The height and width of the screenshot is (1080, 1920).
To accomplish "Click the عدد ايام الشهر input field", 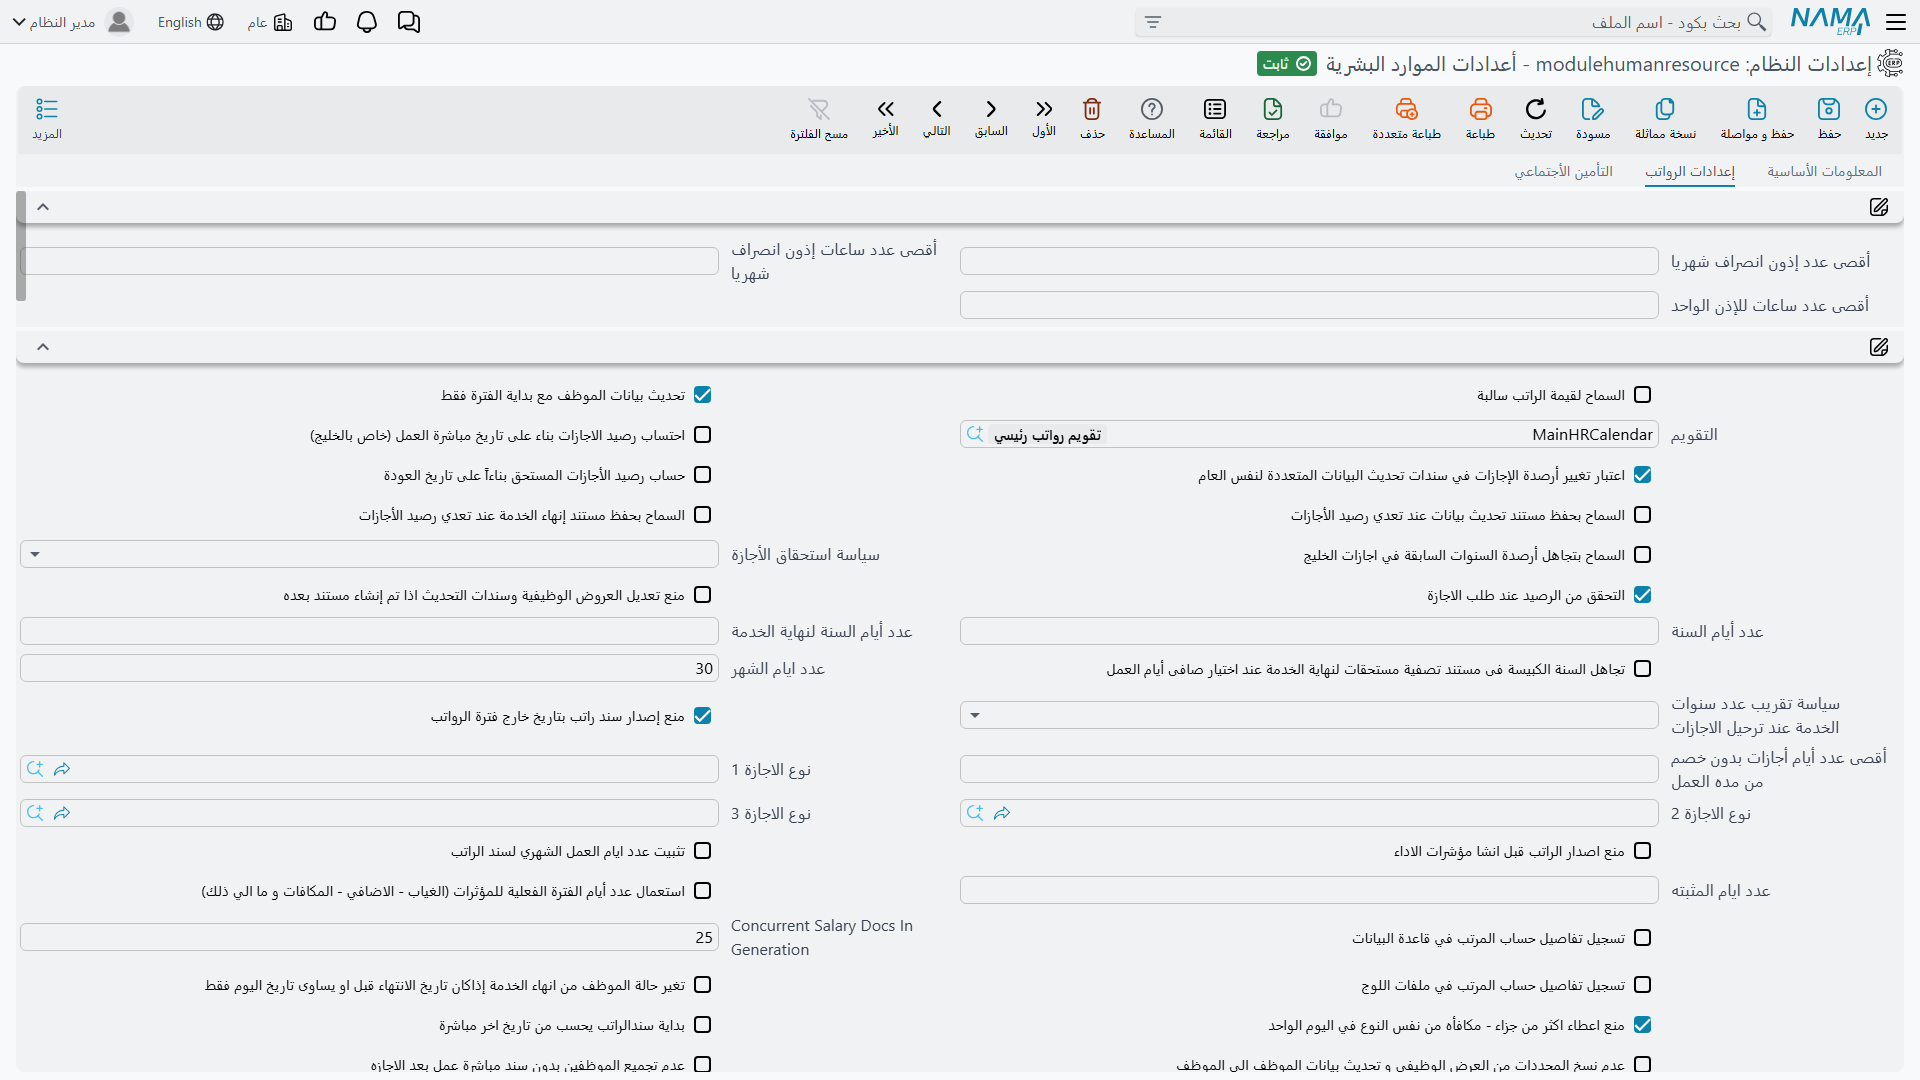I will (x=369, y=668).
